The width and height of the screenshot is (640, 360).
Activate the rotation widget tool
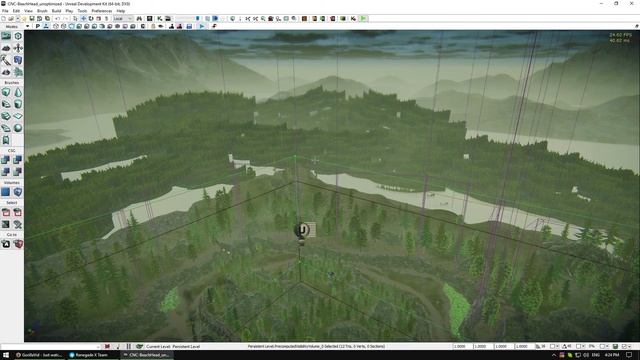[91, 19]
